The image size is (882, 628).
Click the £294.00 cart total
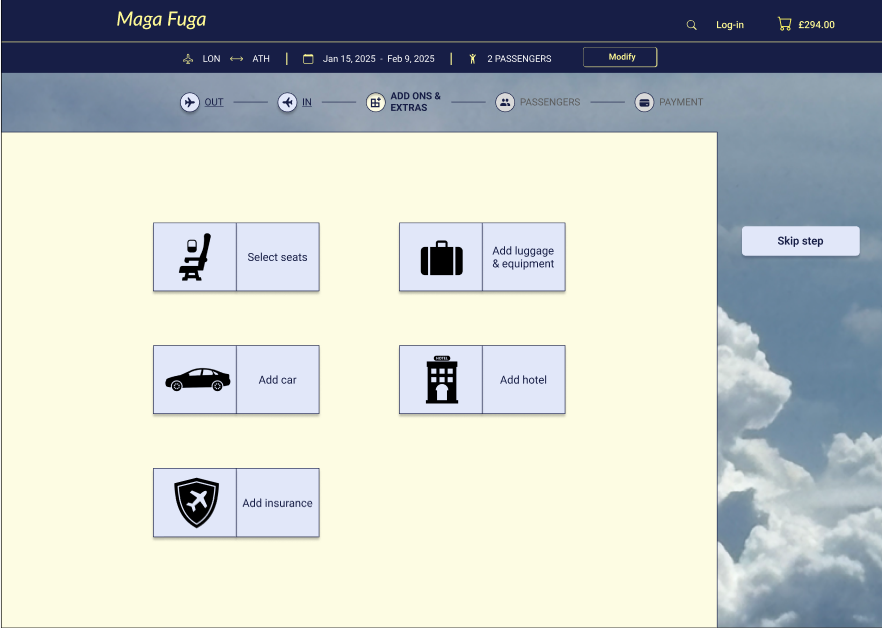click(816, 25)
